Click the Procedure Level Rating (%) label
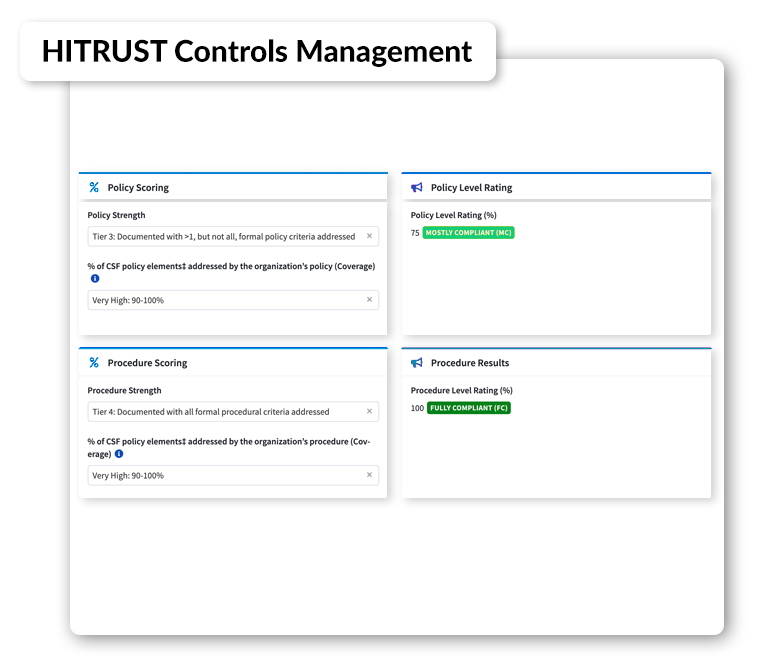 (461, 390)
